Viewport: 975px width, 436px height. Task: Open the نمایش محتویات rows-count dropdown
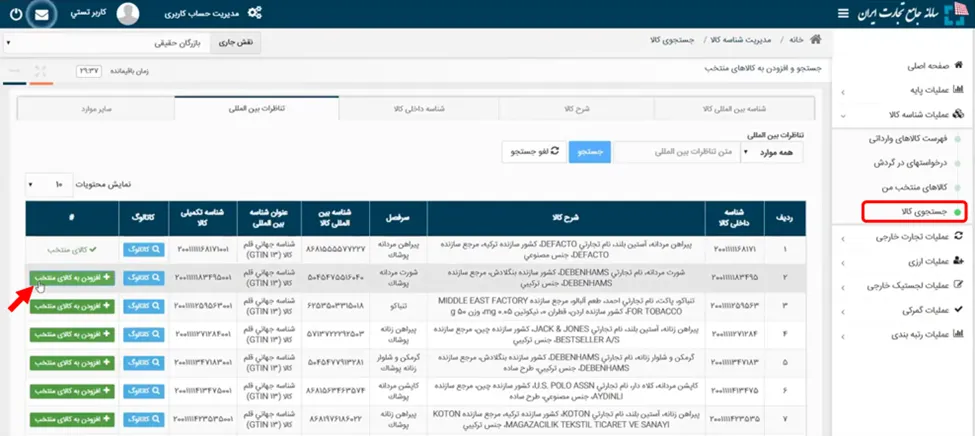pyautogui.click(x=49, y=185)
